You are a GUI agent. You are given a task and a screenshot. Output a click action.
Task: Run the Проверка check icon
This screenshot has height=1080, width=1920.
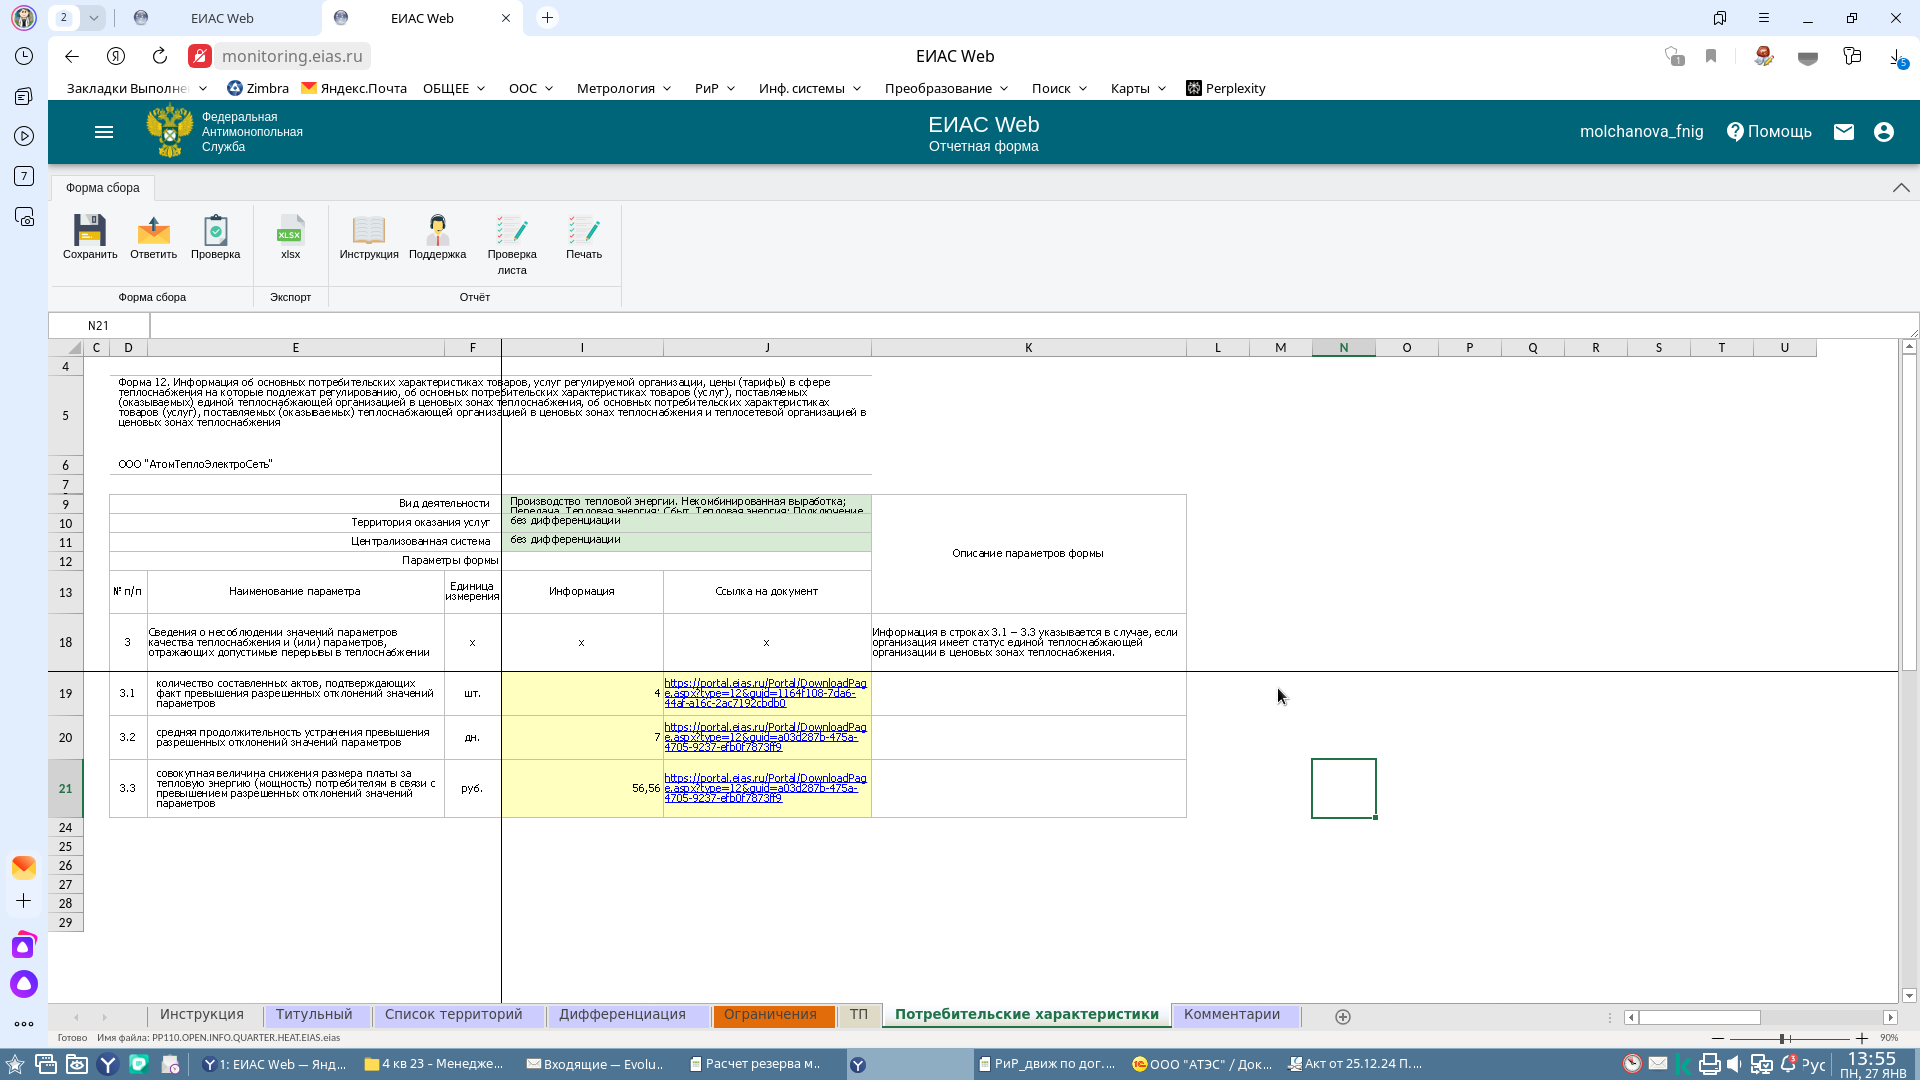(215, 237)
